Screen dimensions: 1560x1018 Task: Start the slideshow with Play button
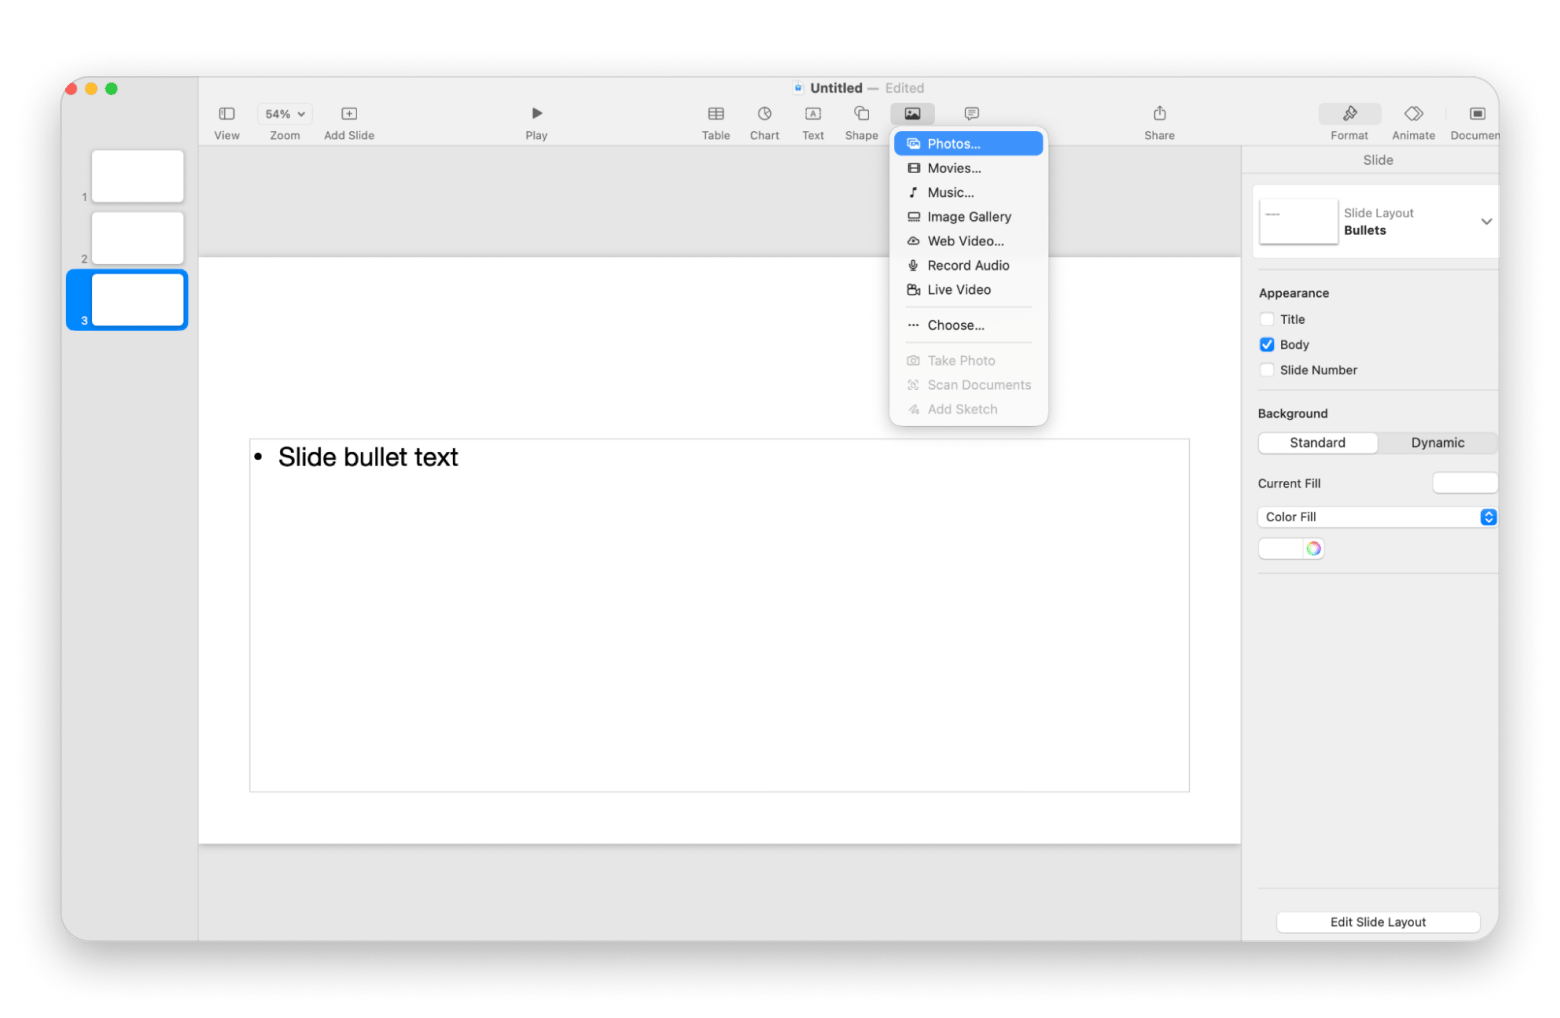coord(537,113)
